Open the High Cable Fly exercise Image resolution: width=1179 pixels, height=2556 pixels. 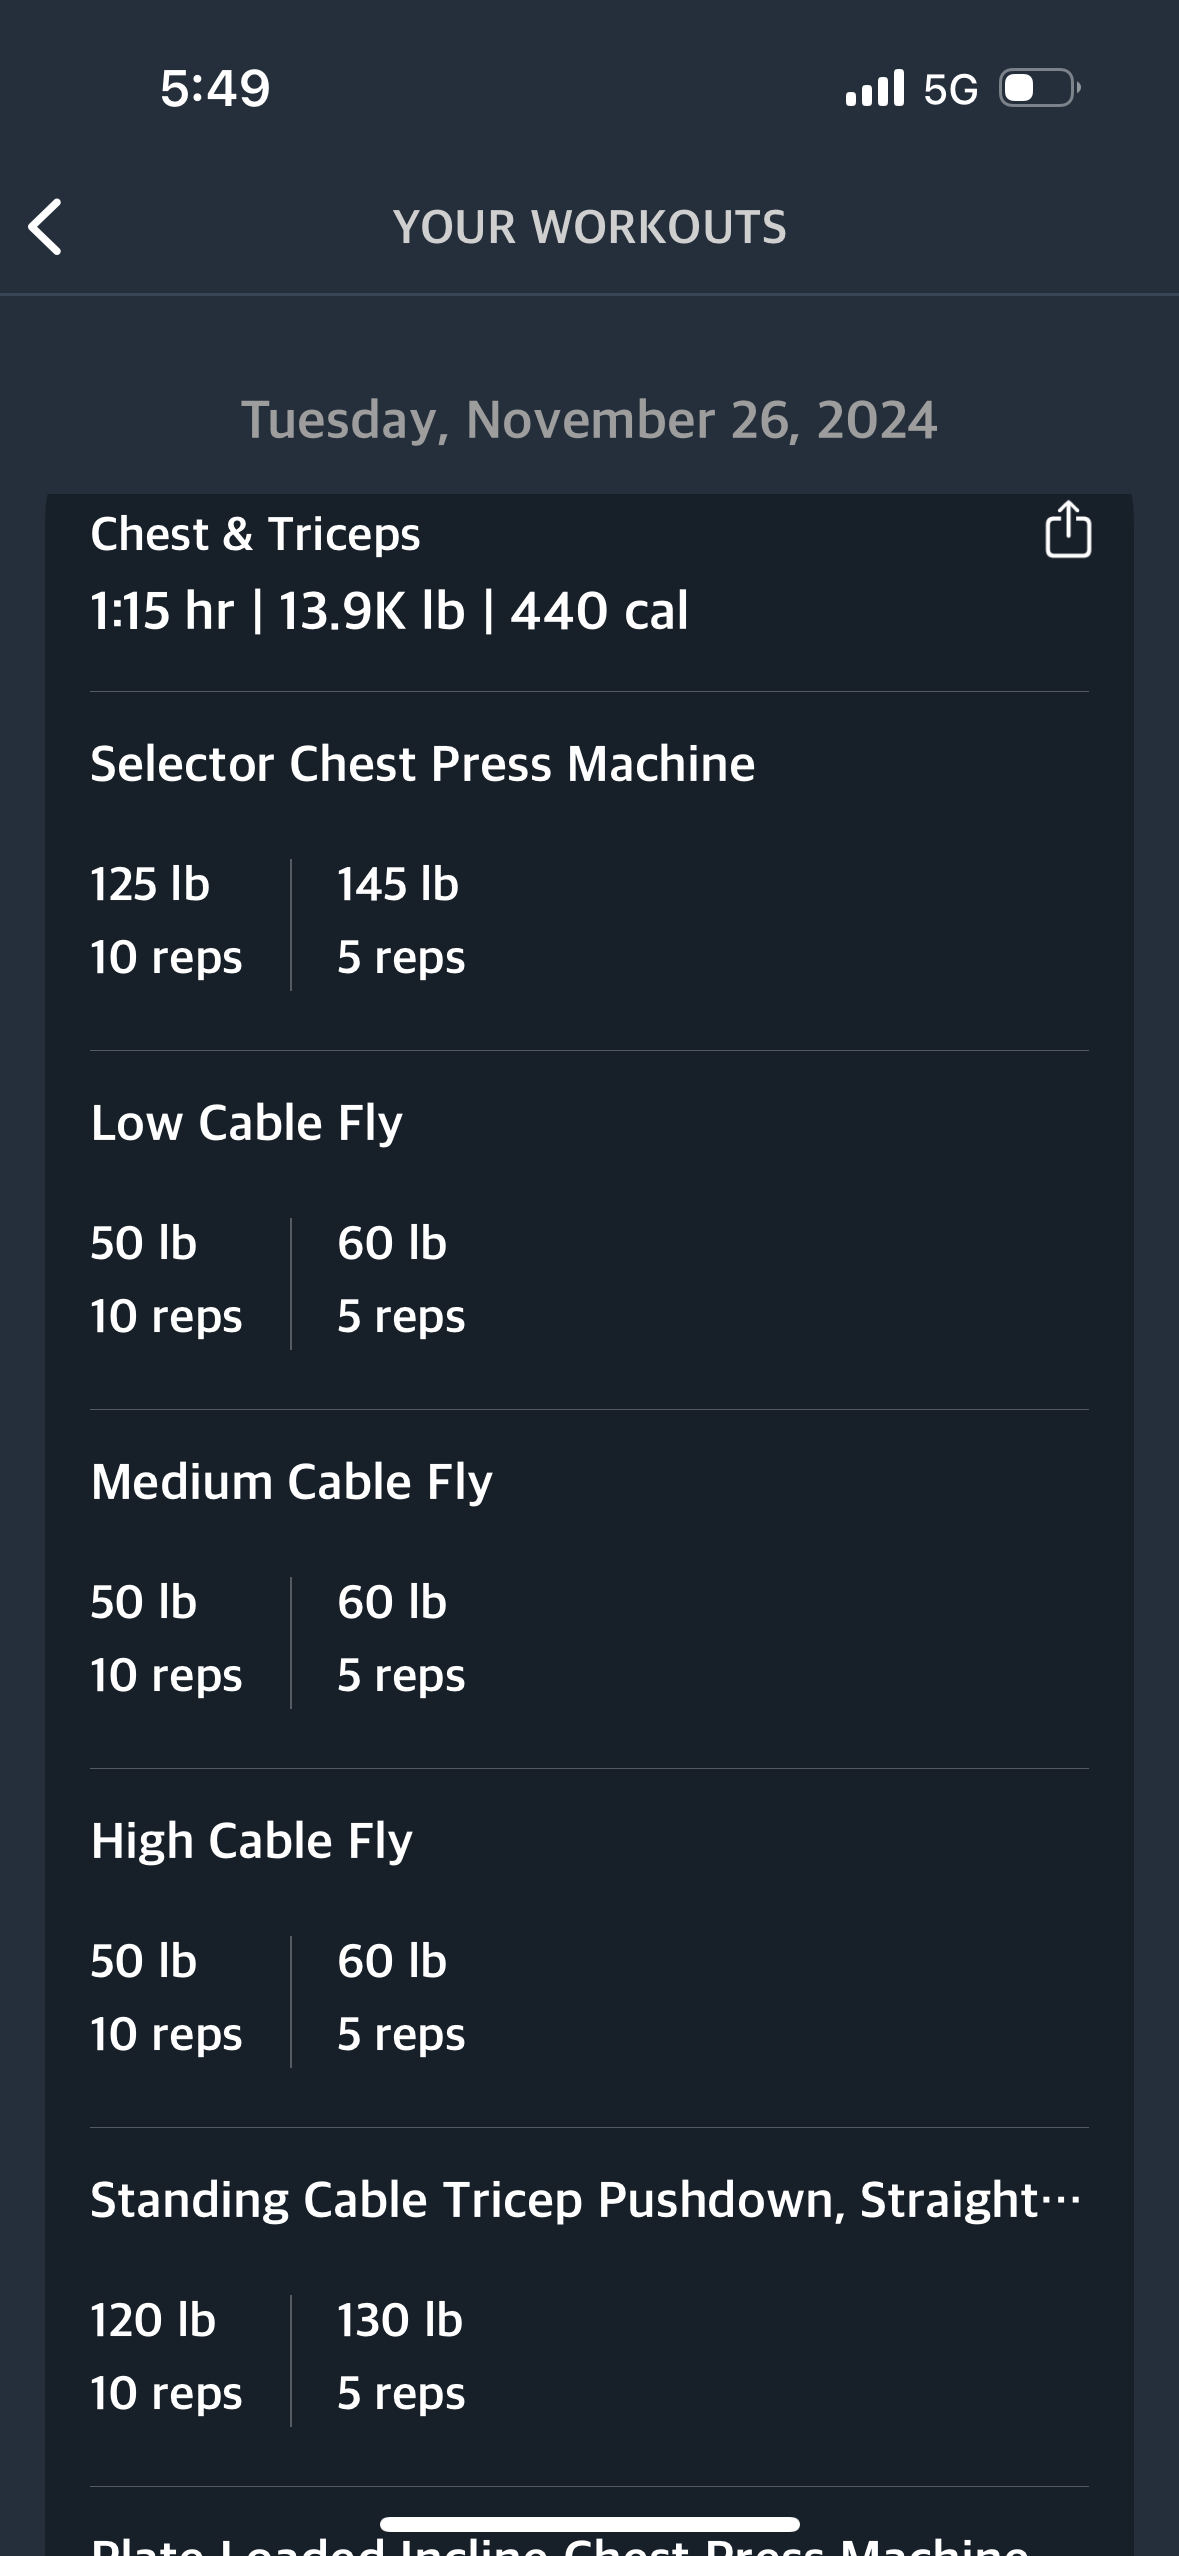point(251,1841)
